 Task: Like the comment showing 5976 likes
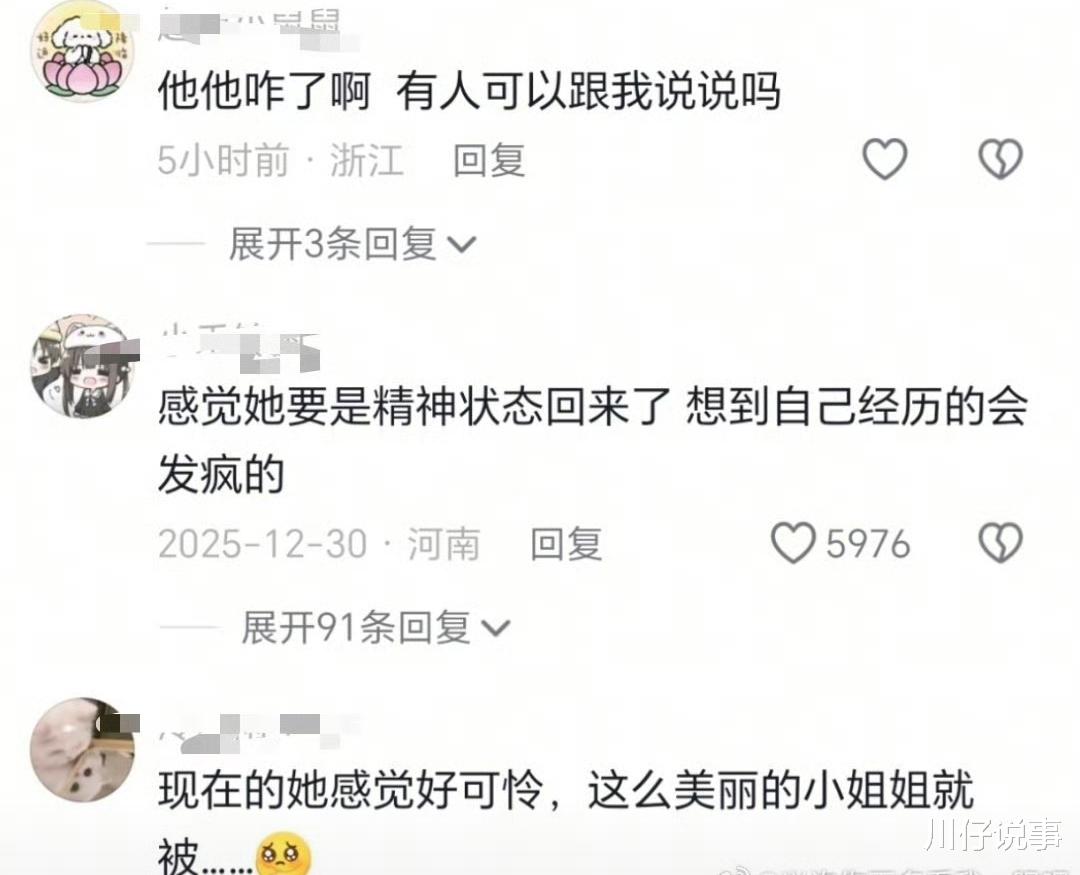(x=793, y=542)
